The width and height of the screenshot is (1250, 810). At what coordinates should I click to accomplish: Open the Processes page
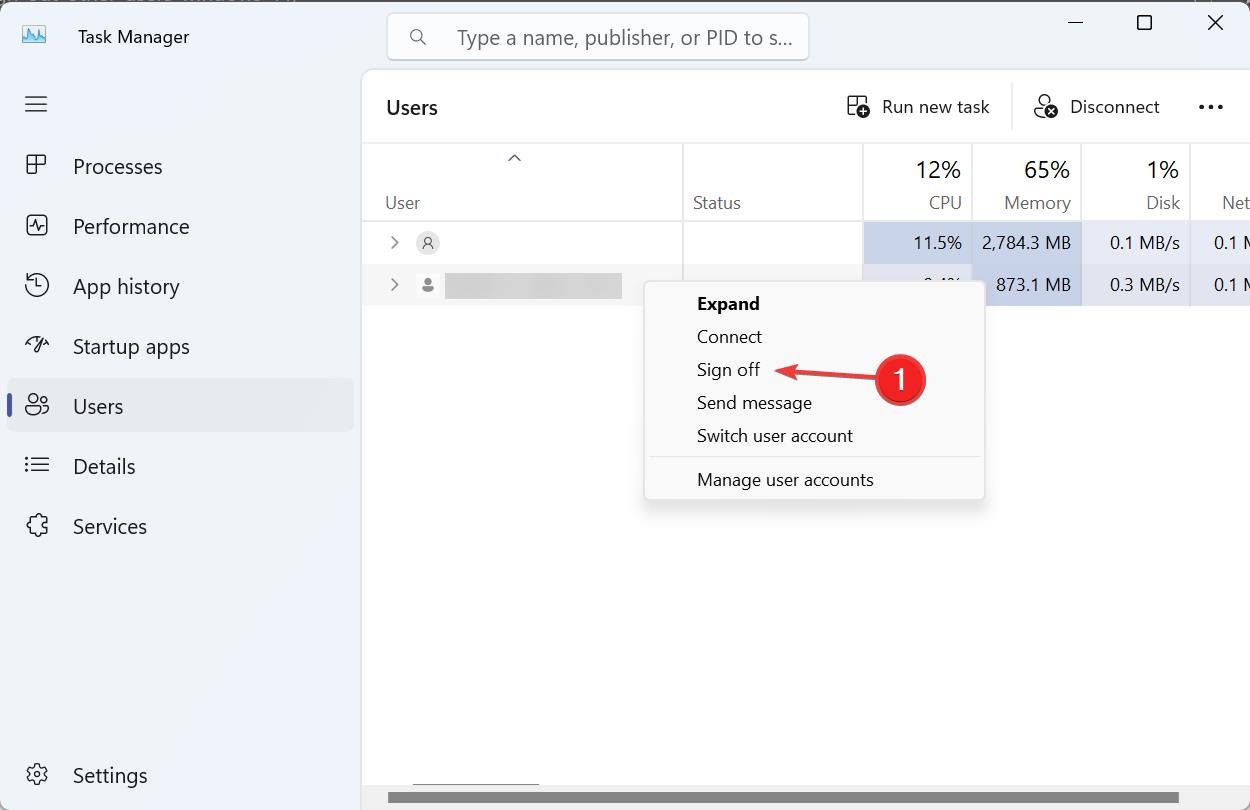coord(180,166)
